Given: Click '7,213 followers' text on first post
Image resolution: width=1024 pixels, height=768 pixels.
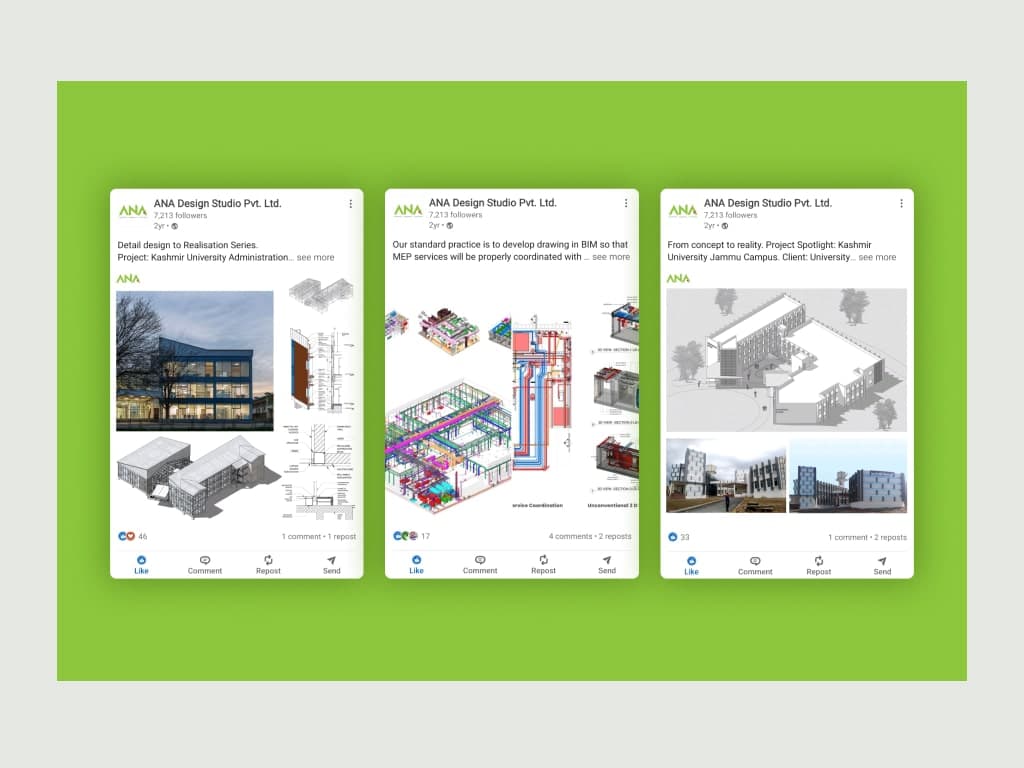Looking at the screenshot, I should [x=180, y=216].
